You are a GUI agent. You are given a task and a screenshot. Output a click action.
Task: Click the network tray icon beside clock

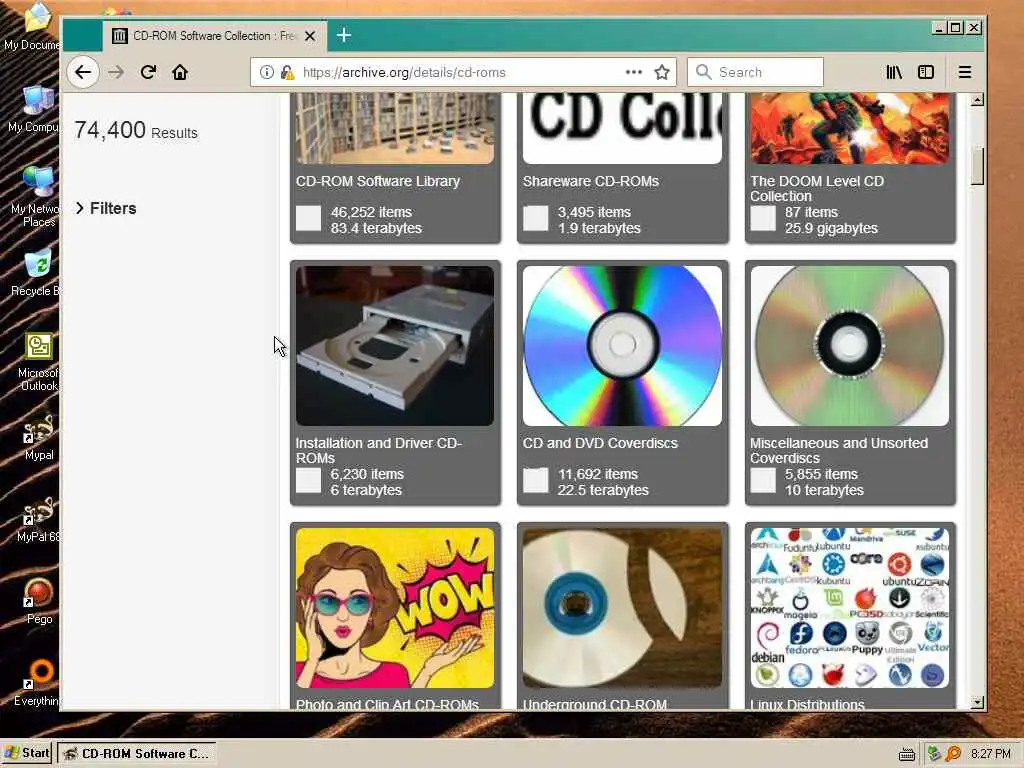click(934, 754)
